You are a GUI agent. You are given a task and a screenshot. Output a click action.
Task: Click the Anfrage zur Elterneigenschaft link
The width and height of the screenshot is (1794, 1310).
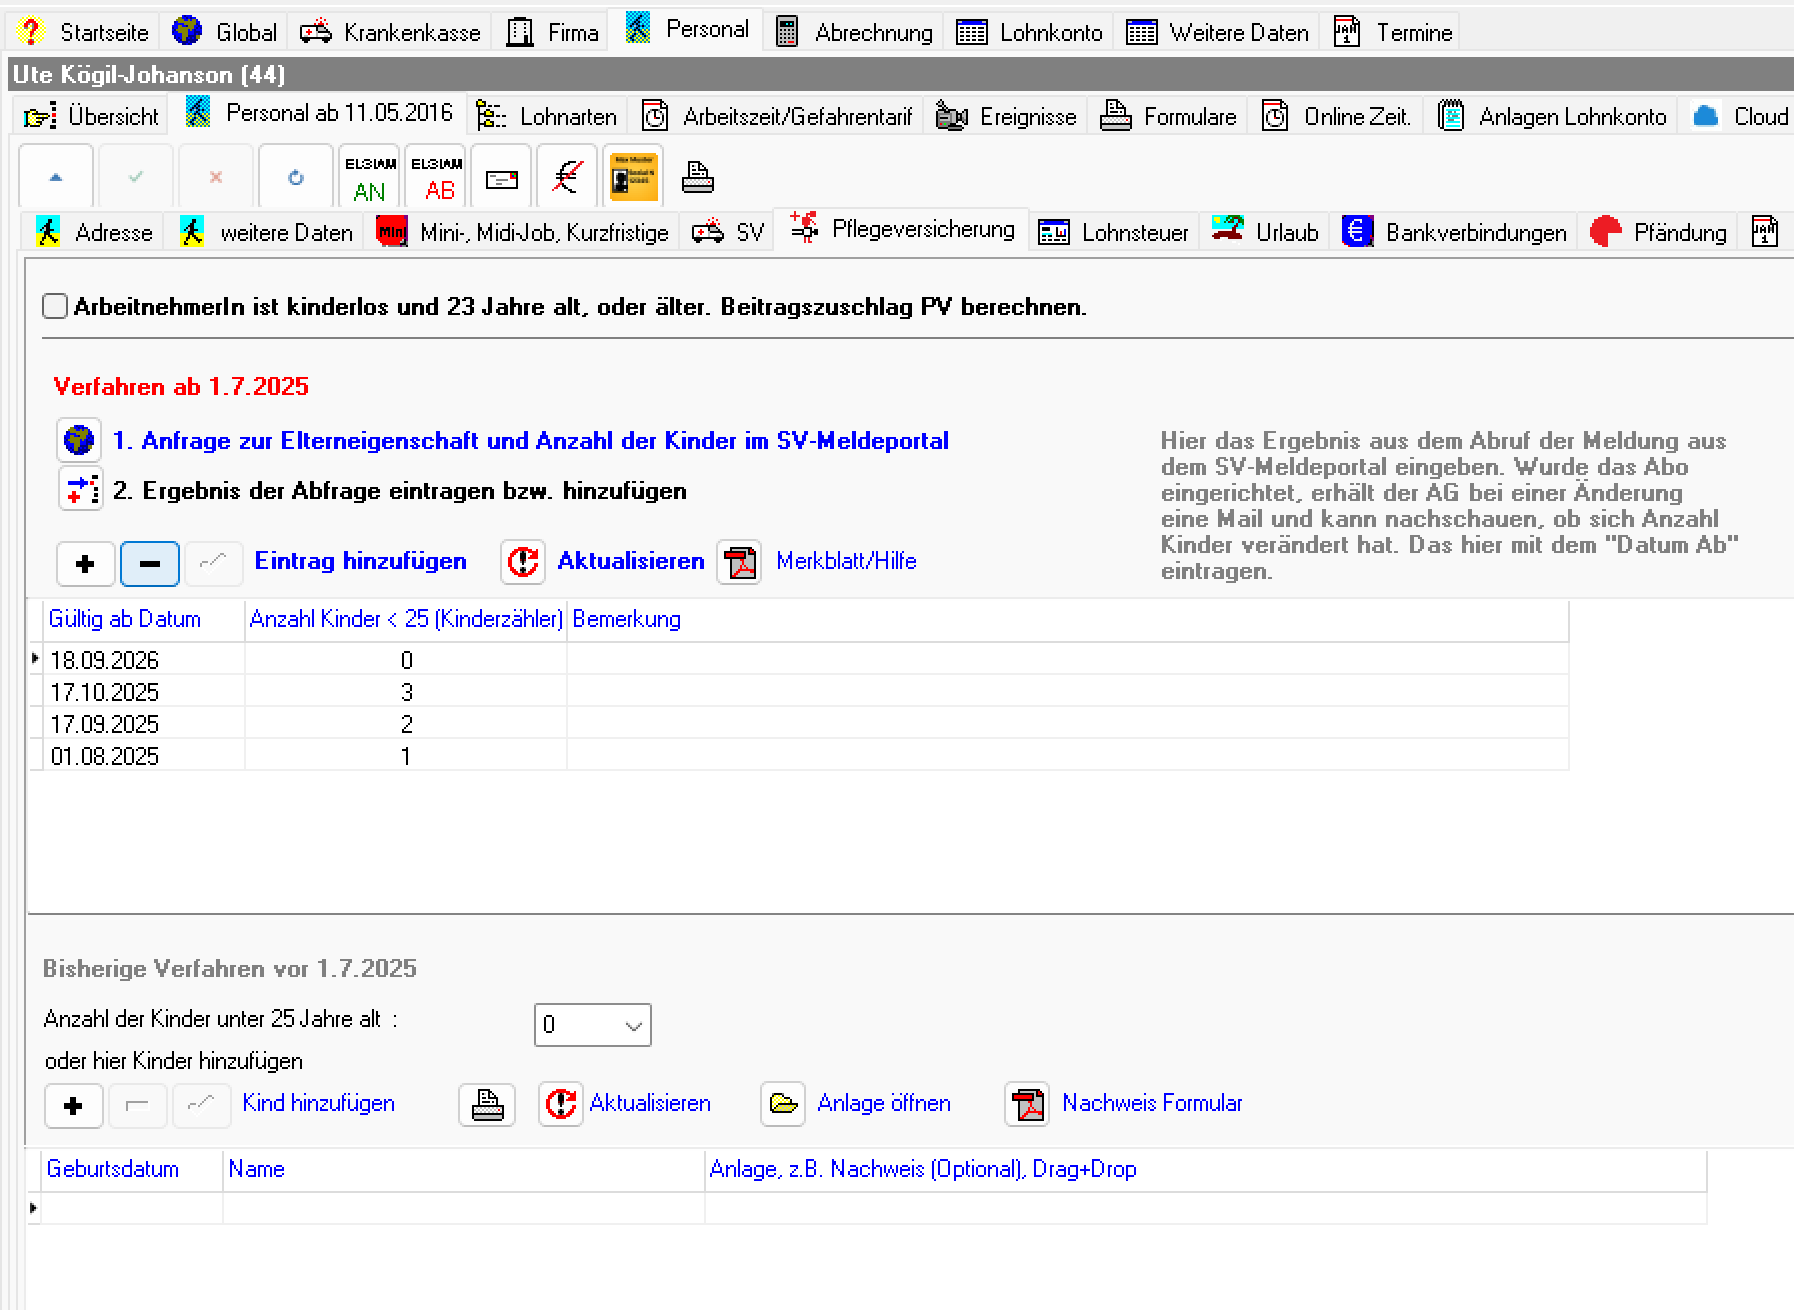[x=530, y=441]
